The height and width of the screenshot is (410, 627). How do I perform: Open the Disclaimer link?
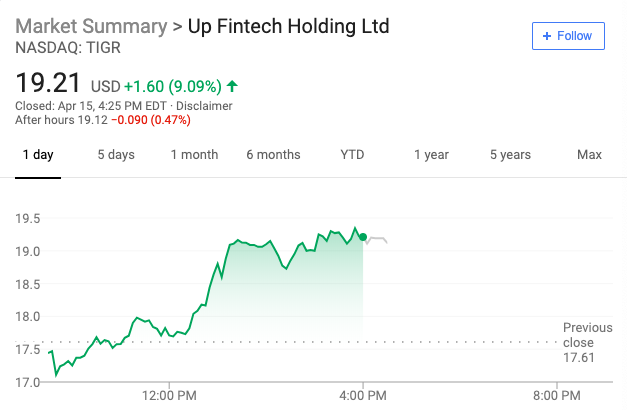pyautogui.click(x=204, y=105)
